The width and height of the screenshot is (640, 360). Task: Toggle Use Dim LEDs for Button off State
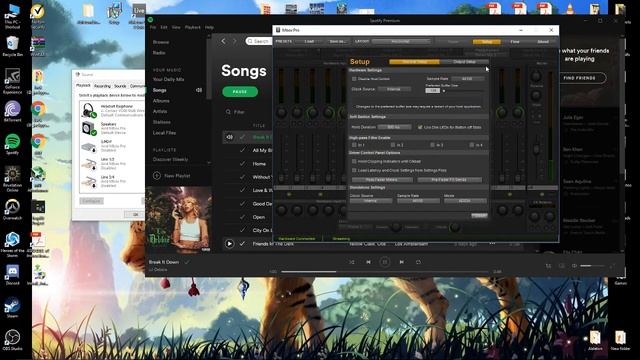click(420, 127)
